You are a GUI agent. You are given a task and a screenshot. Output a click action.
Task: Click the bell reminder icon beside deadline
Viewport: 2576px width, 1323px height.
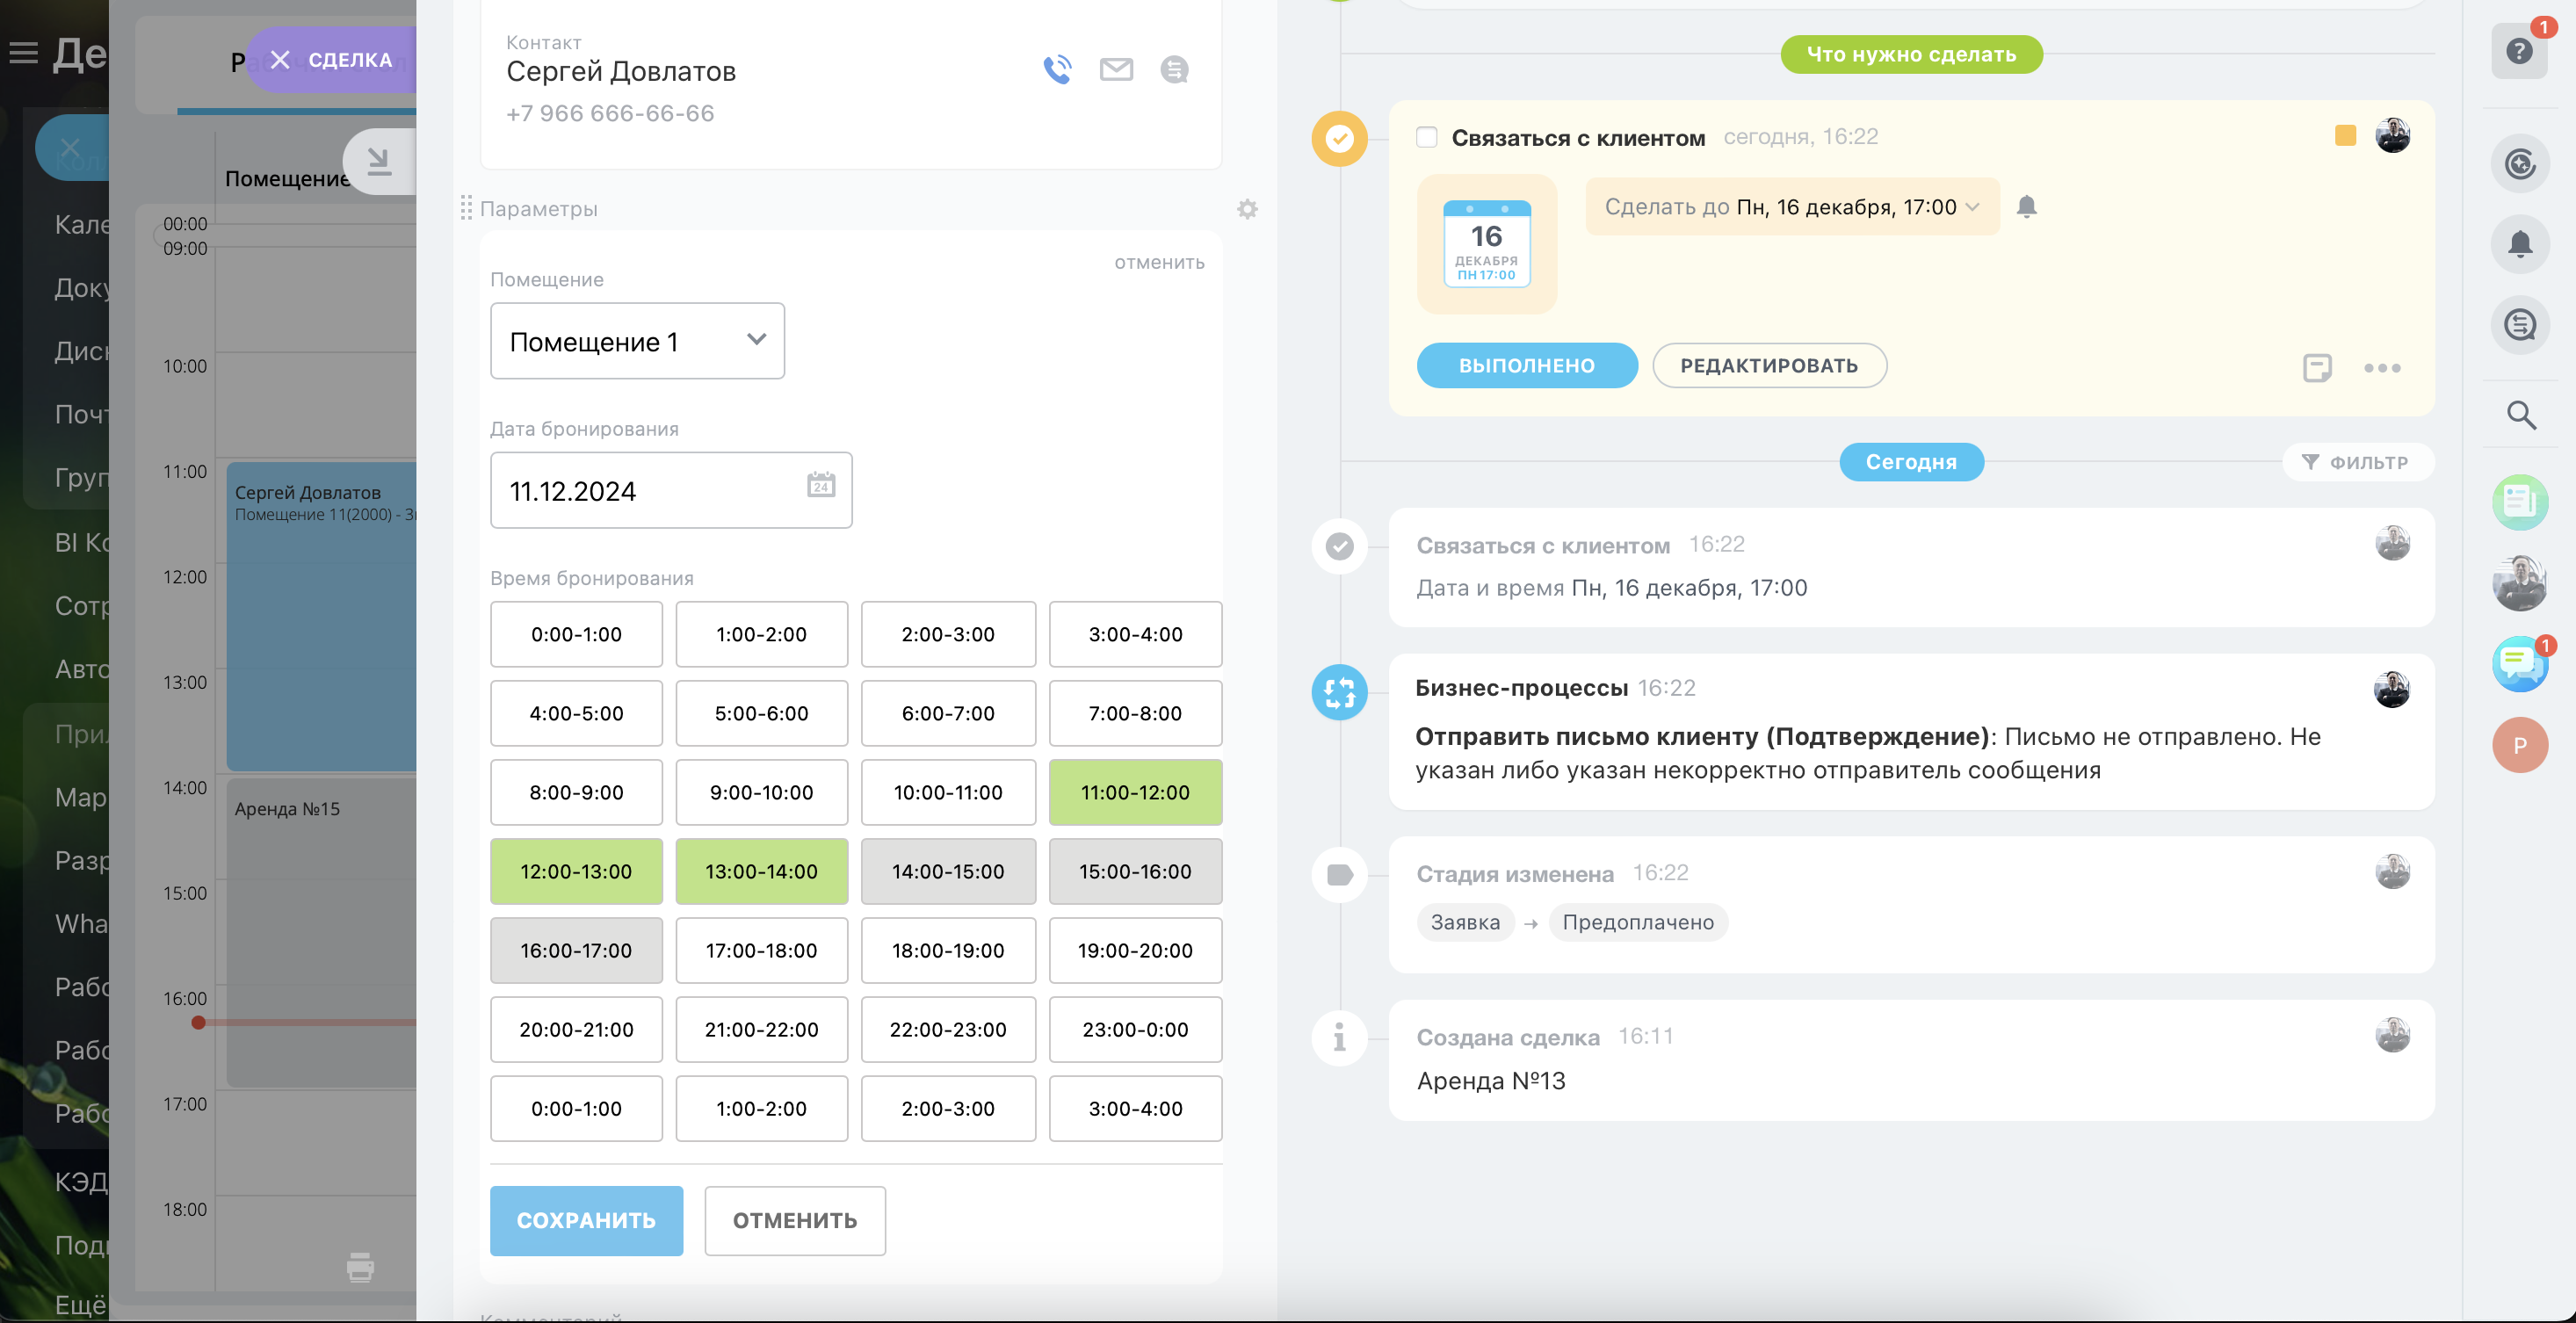point(2026,207)
